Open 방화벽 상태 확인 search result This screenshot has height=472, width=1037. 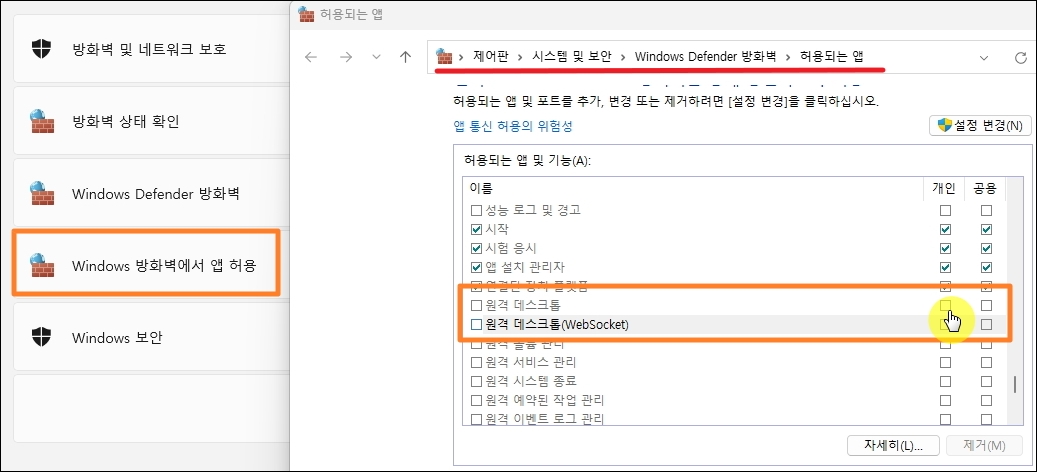click(151, 122)
